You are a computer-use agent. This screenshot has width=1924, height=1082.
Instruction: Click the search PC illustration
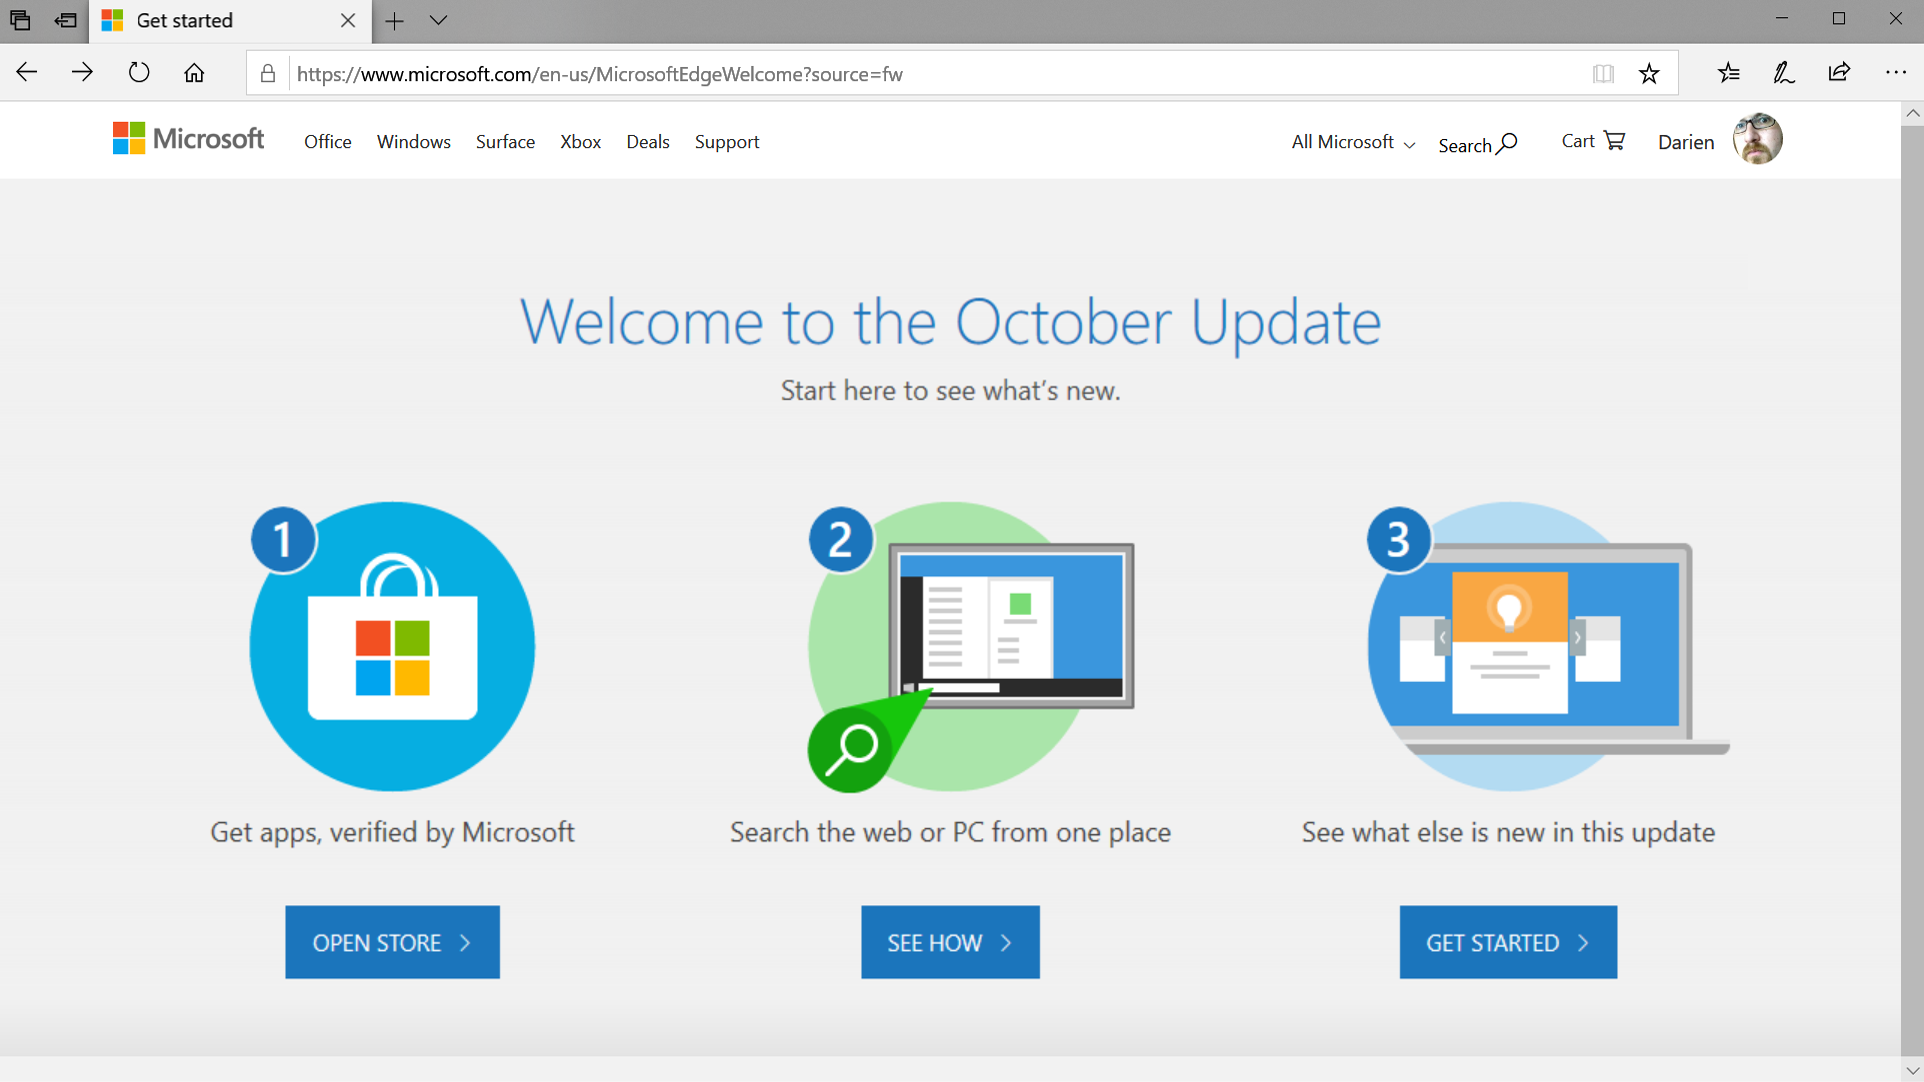click(969, 647)
